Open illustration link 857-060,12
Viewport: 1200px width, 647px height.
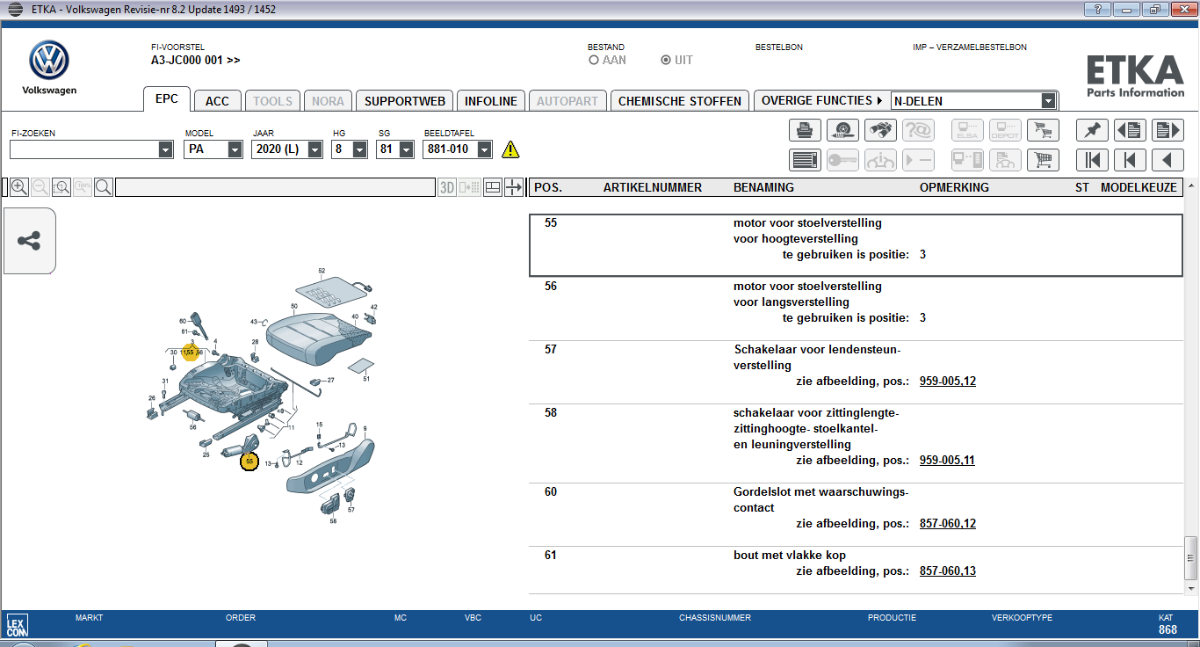[947, 523]
